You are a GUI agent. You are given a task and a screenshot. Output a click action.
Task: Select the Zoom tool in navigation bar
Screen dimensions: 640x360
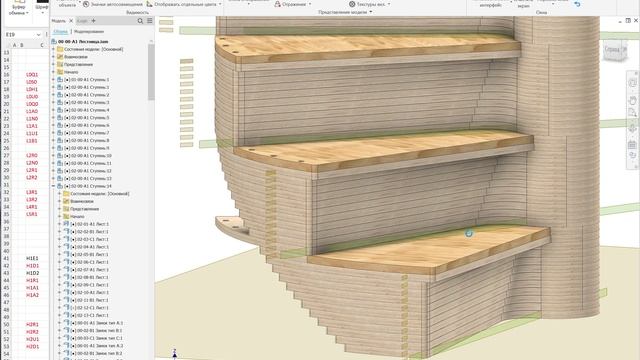[632, 113]
